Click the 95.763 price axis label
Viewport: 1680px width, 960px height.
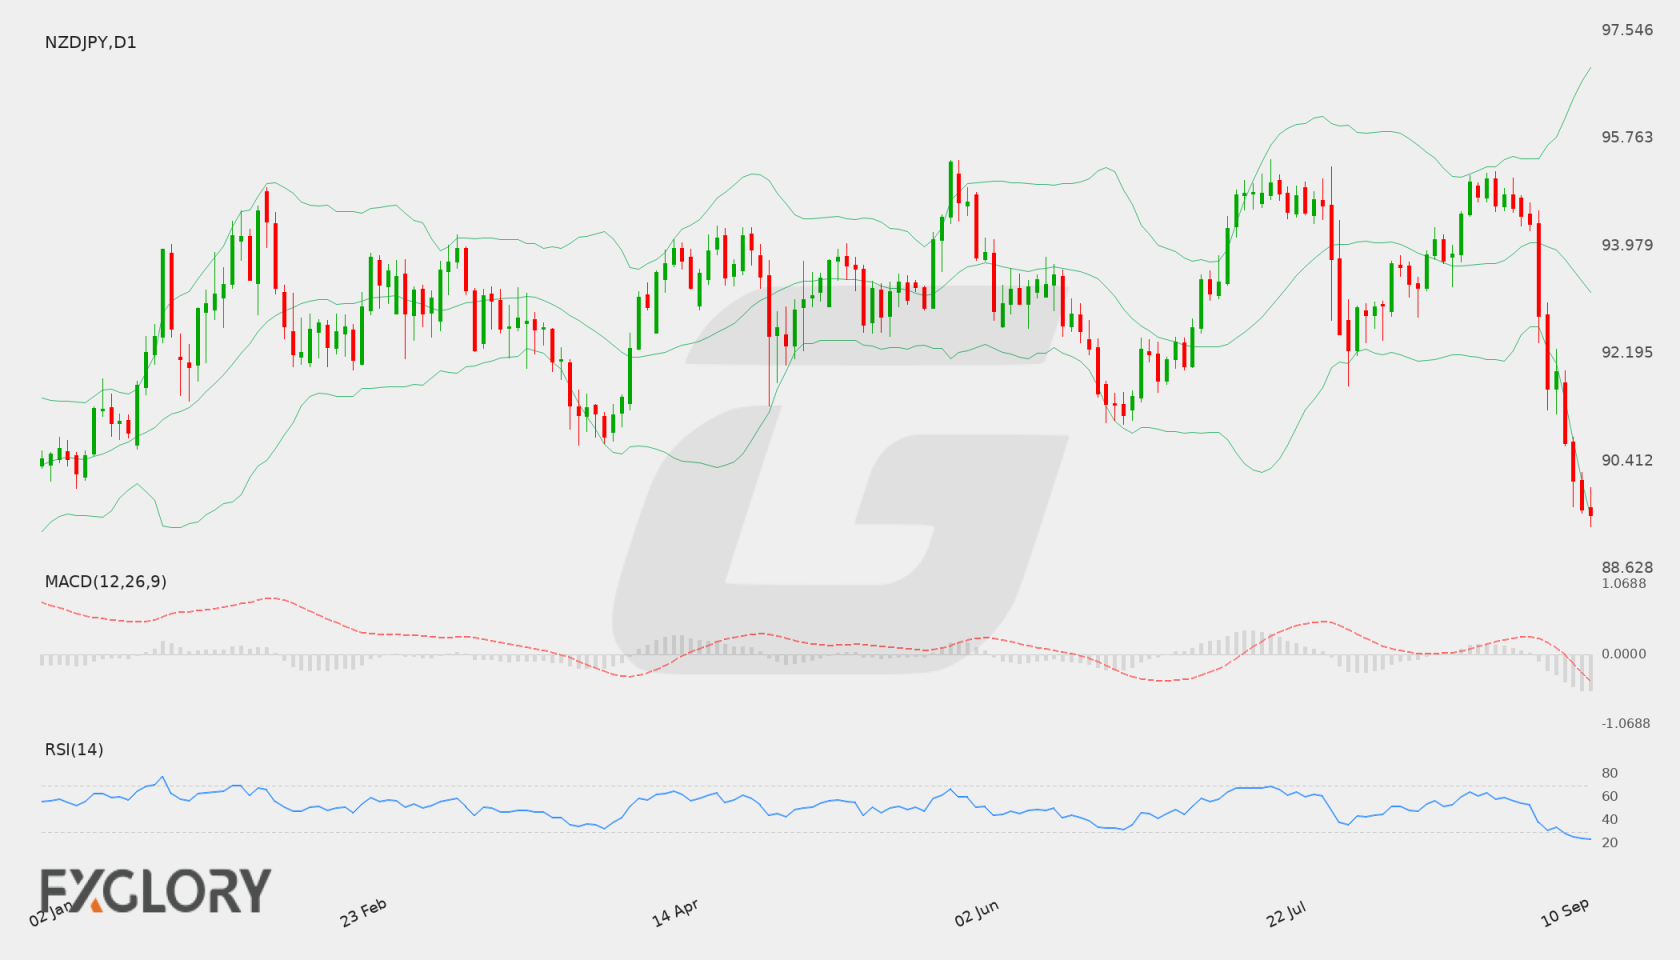pyautogui.click(x=1627, y=137)
